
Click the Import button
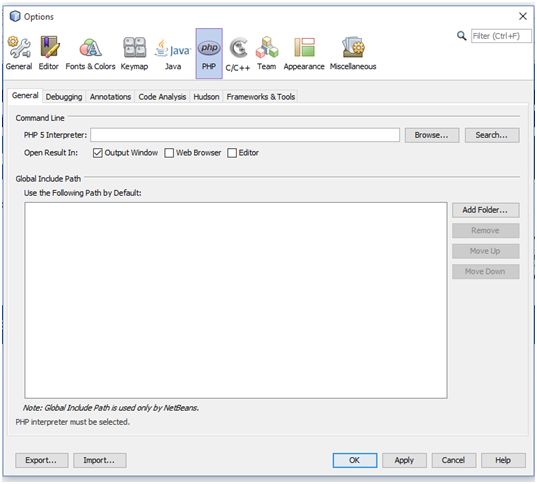pyautogui.click(x=100, y=460)
